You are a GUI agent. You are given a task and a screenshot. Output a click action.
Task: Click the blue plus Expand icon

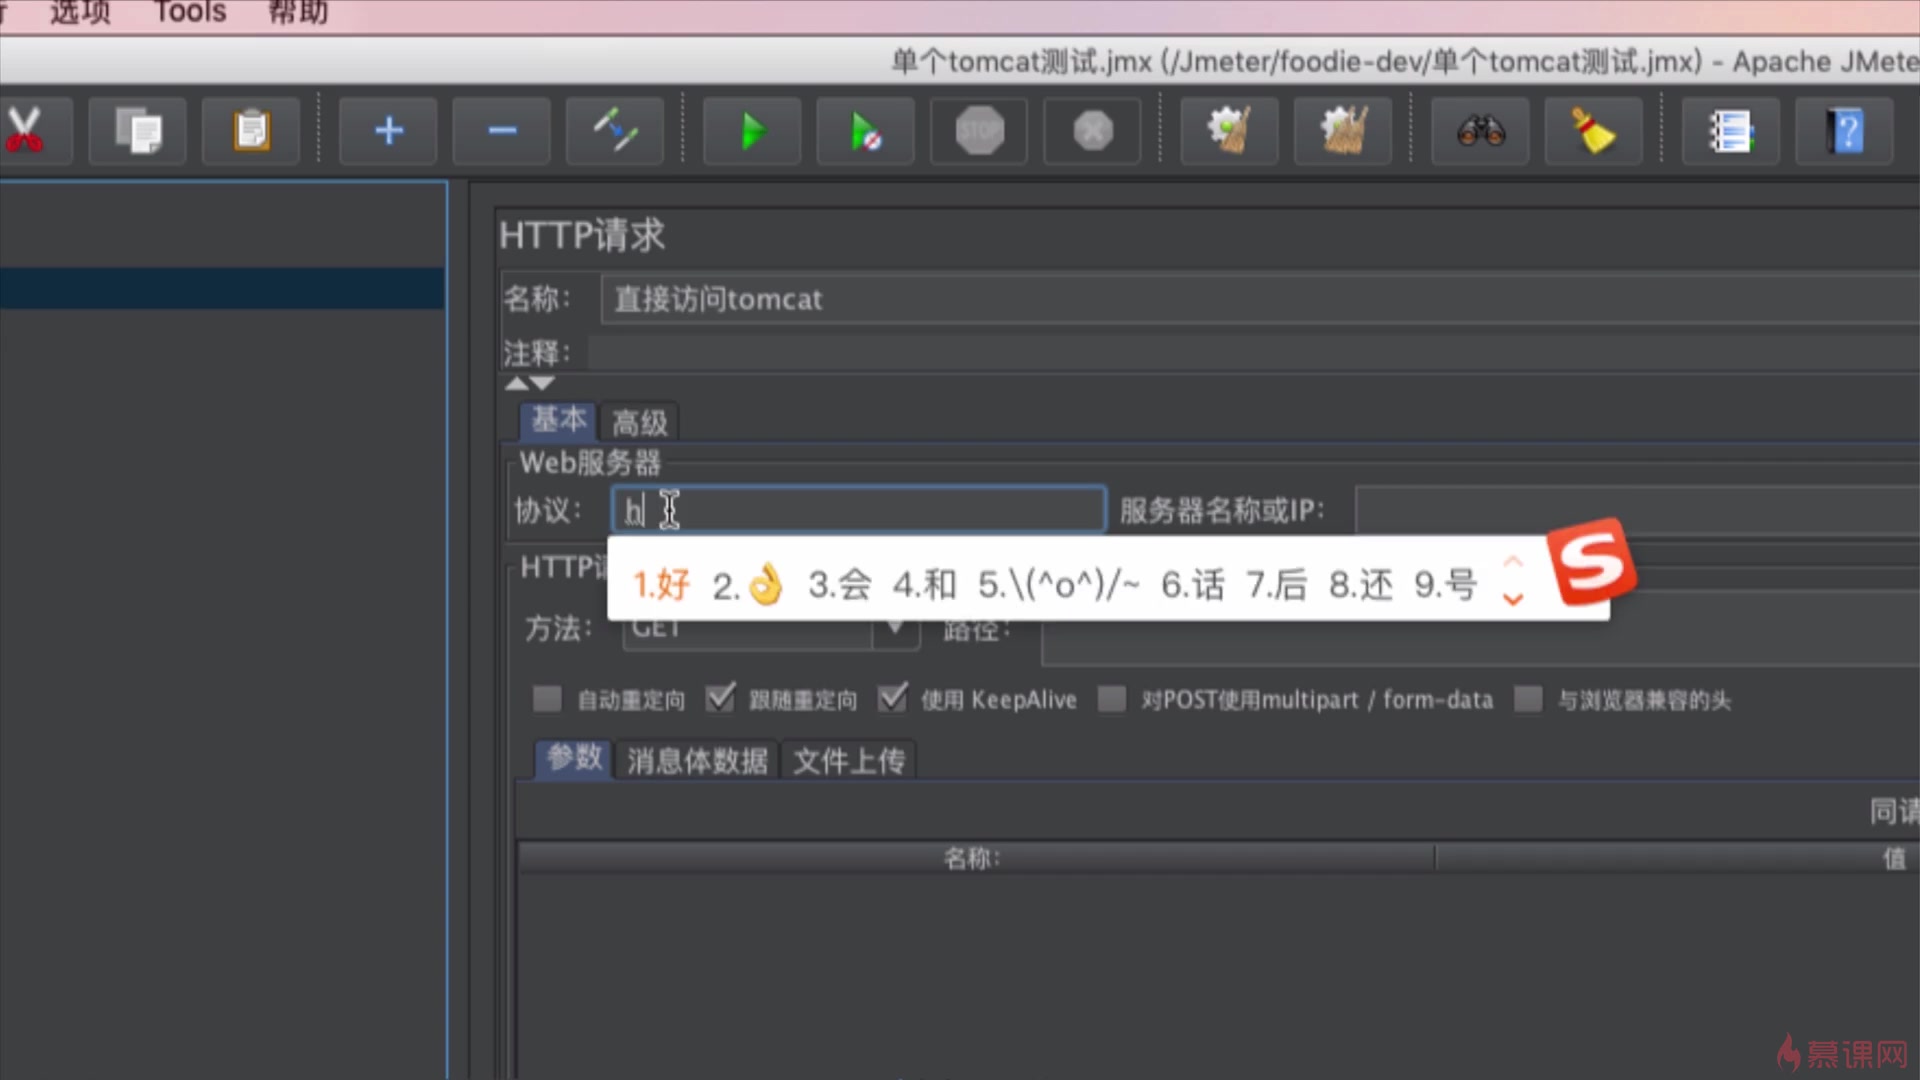pos(388,131)
